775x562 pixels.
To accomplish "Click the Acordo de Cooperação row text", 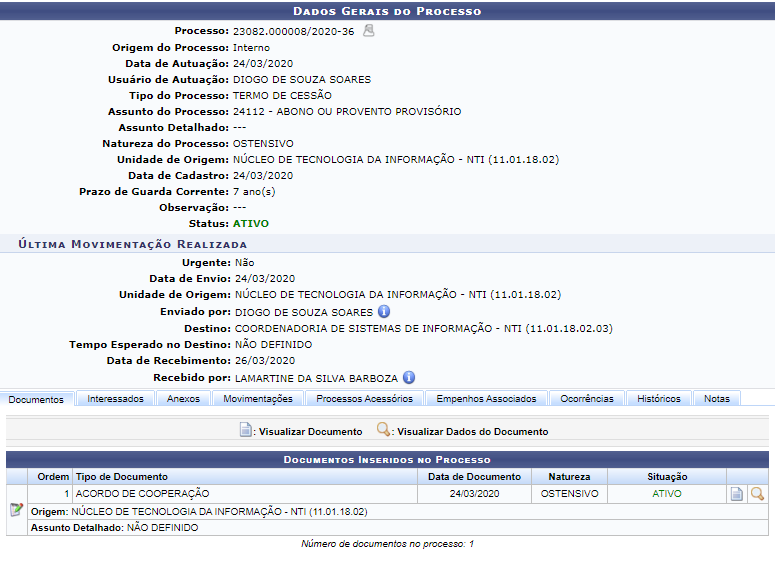I will click(142, 494).
